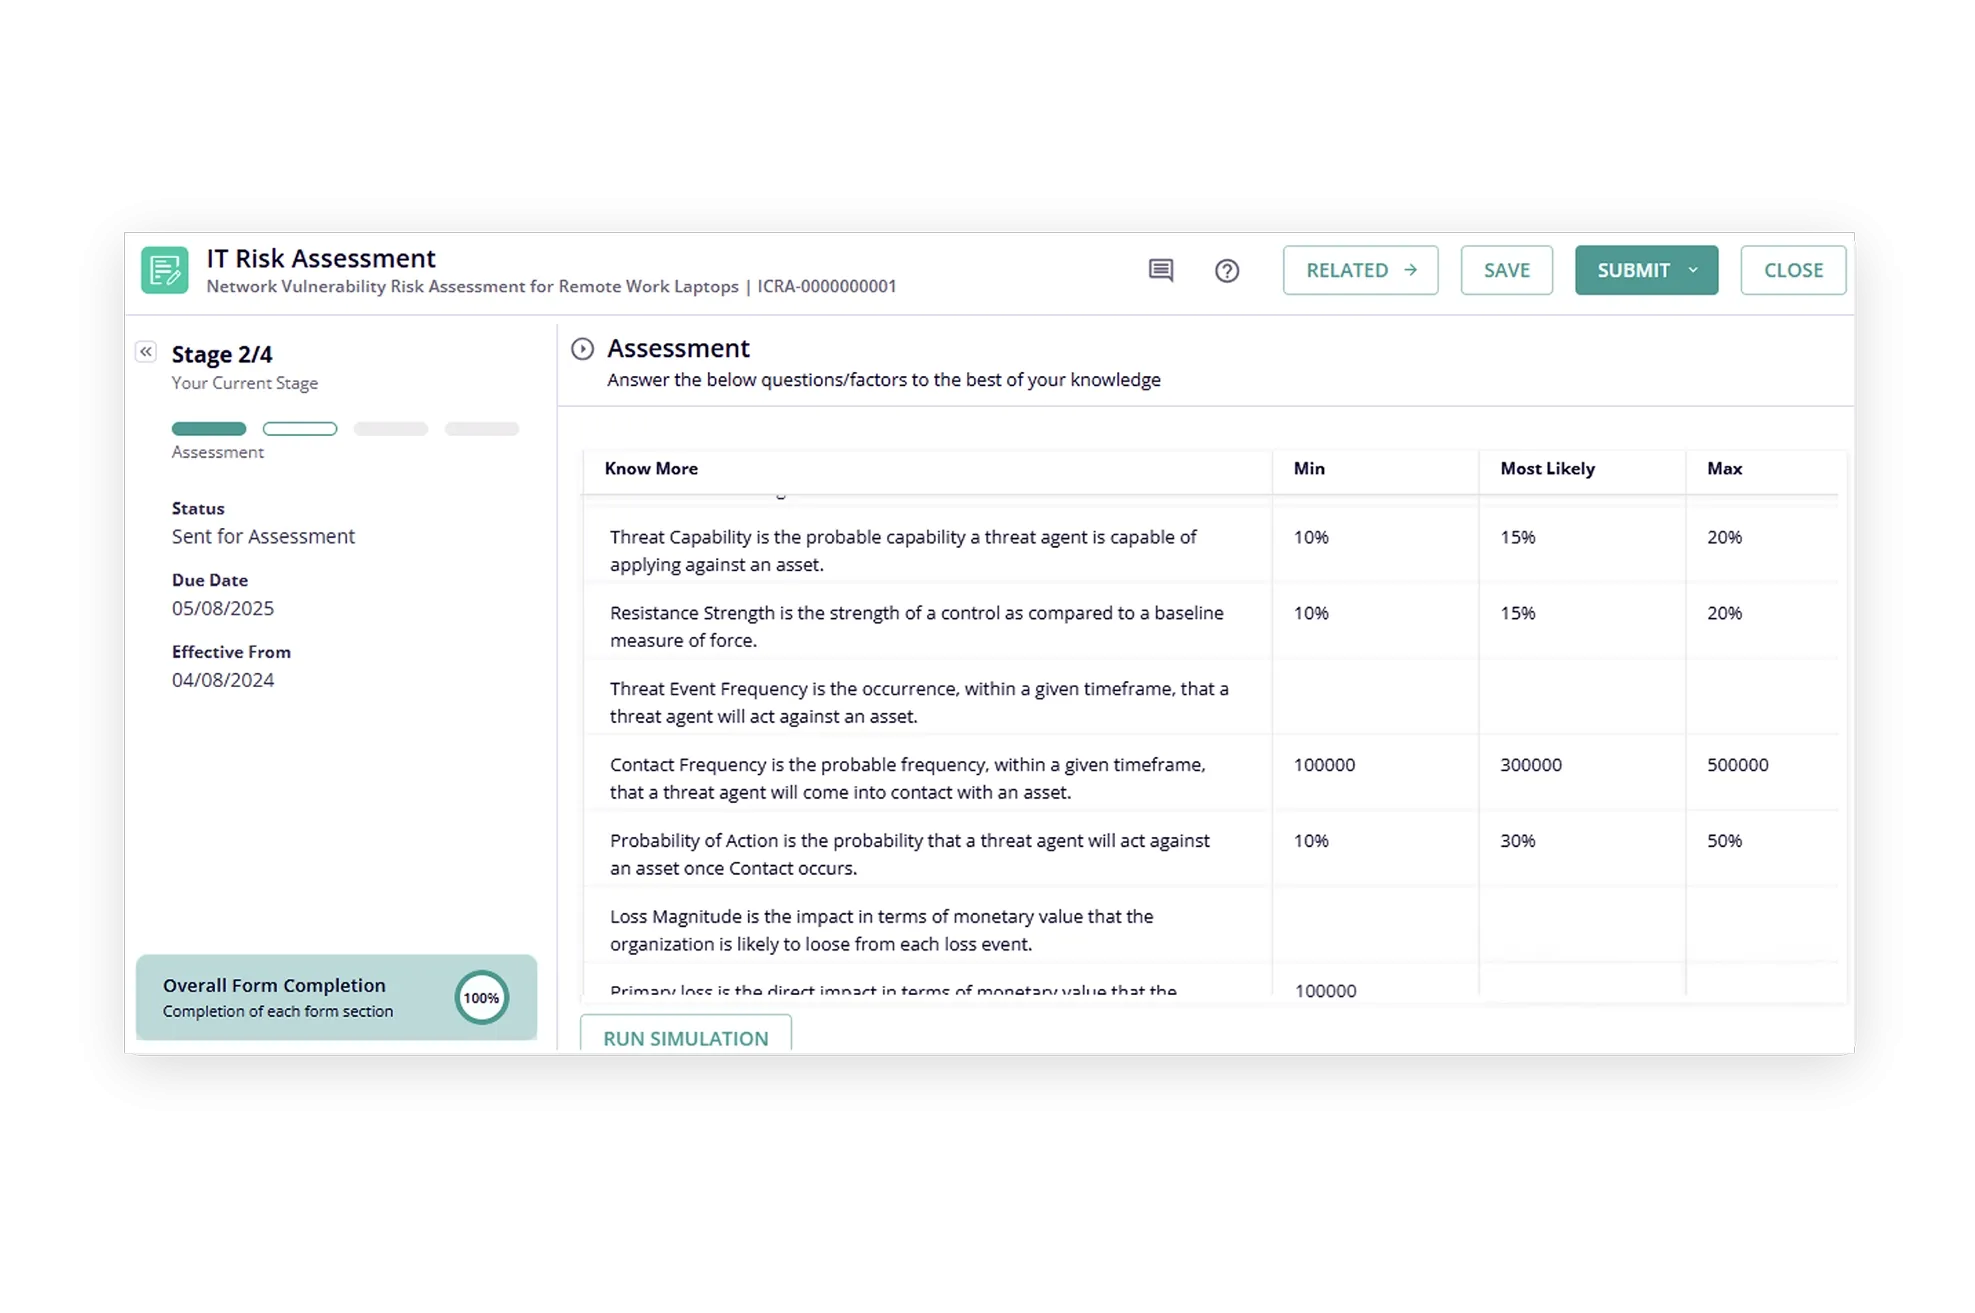This screenshot has width=1975, height=1313.
Task: Edit Probability of Action Max 50%
Action: (x=1724, y=840)
